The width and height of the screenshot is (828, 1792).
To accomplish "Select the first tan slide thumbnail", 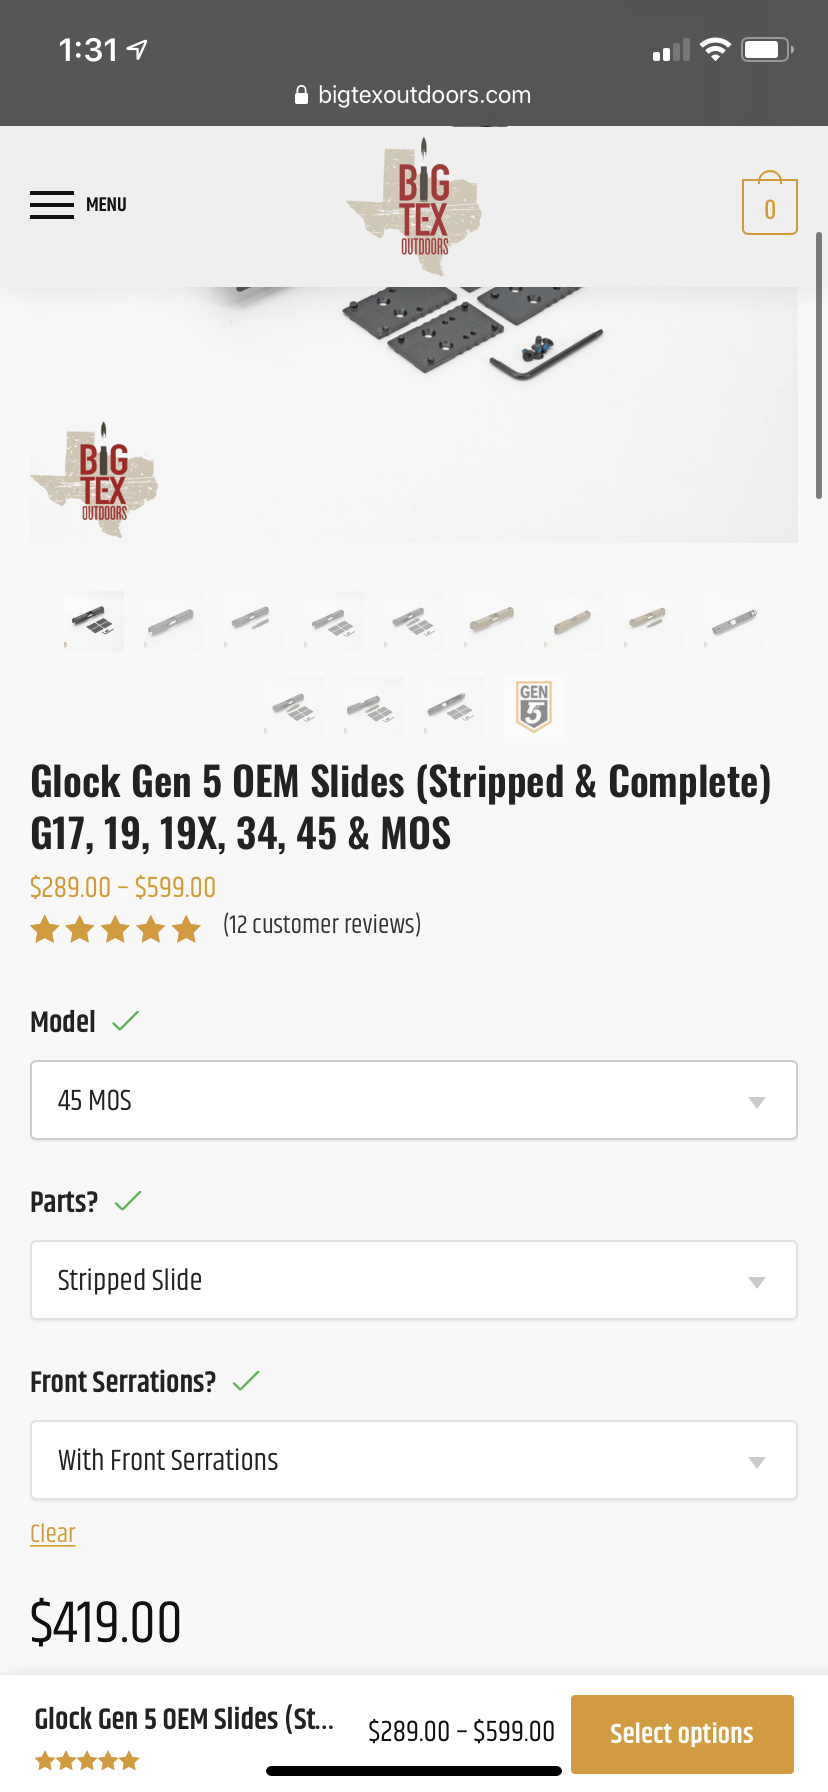I will tap(494, 621).
